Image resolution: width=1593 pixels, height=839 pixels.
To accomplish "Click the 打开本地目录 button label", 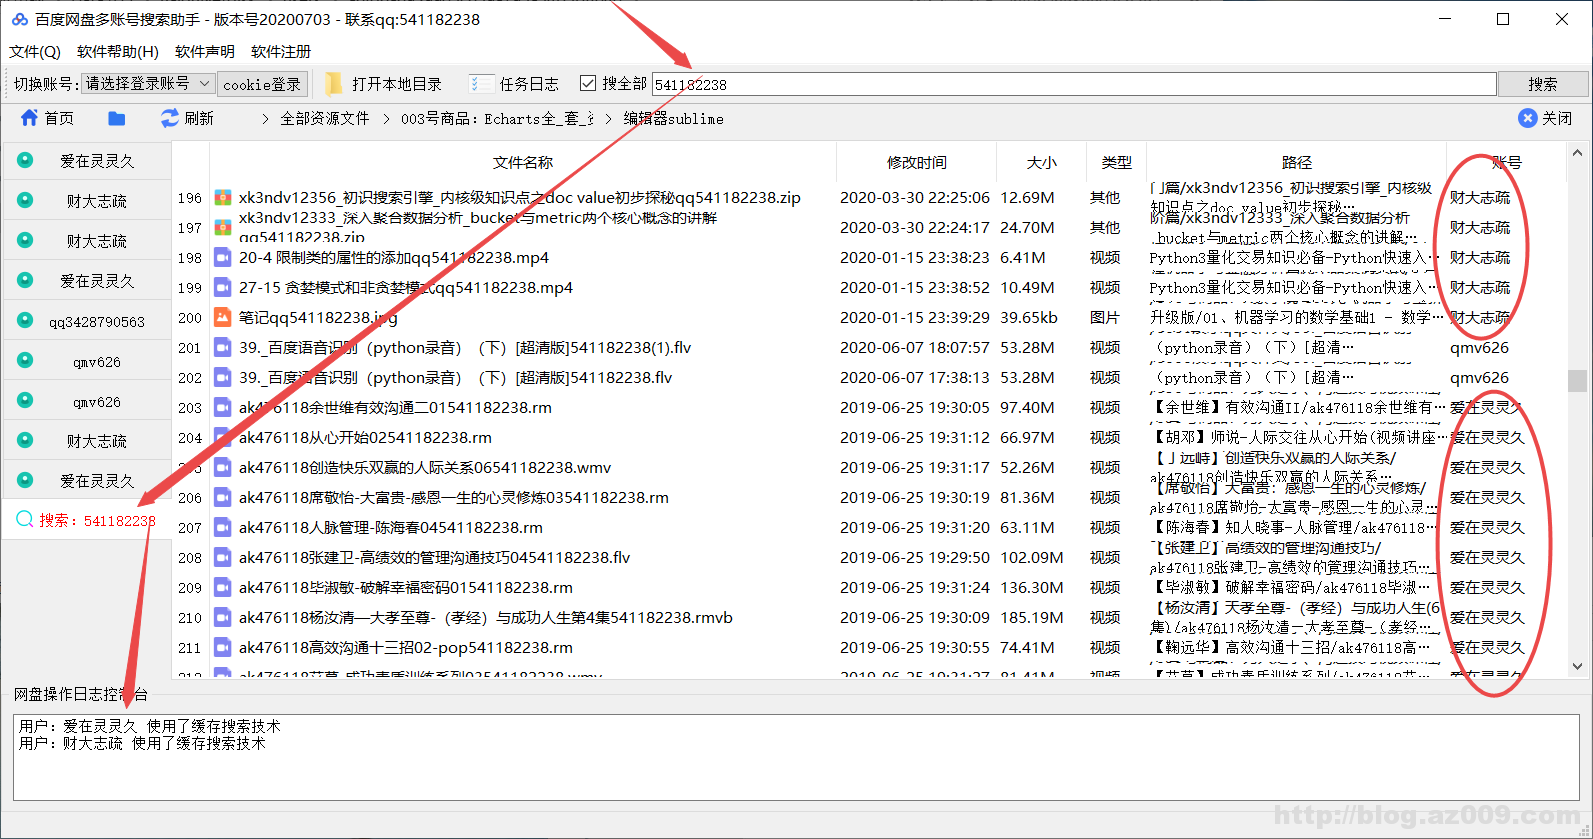I will [x=397, y=84].
